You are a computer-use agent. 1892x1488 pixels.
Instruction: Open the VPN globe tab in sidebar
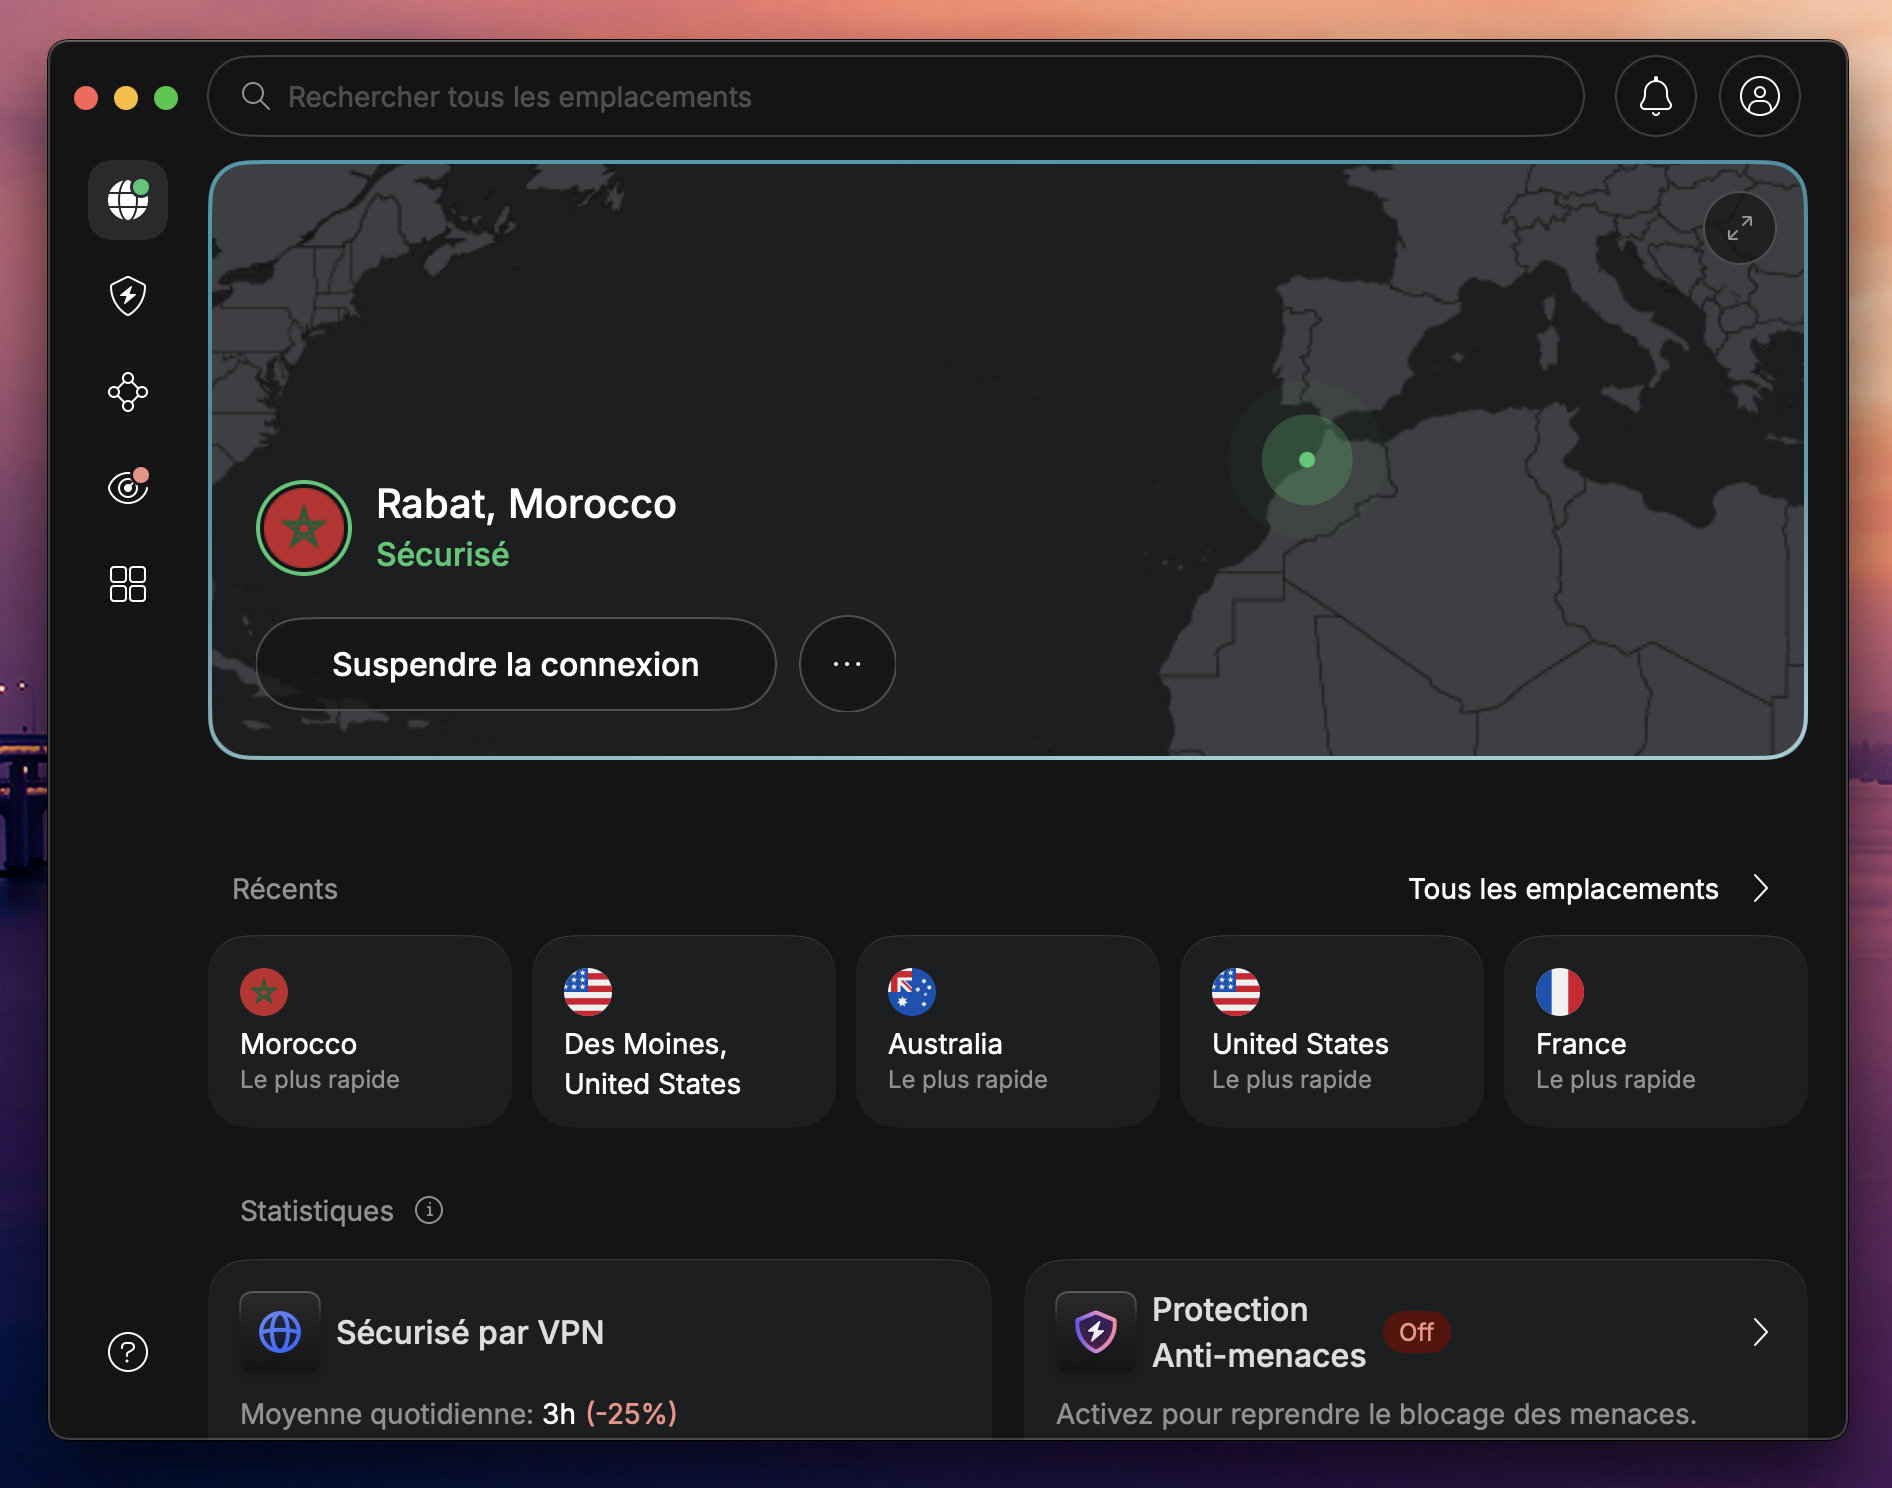tap(128, 200)
